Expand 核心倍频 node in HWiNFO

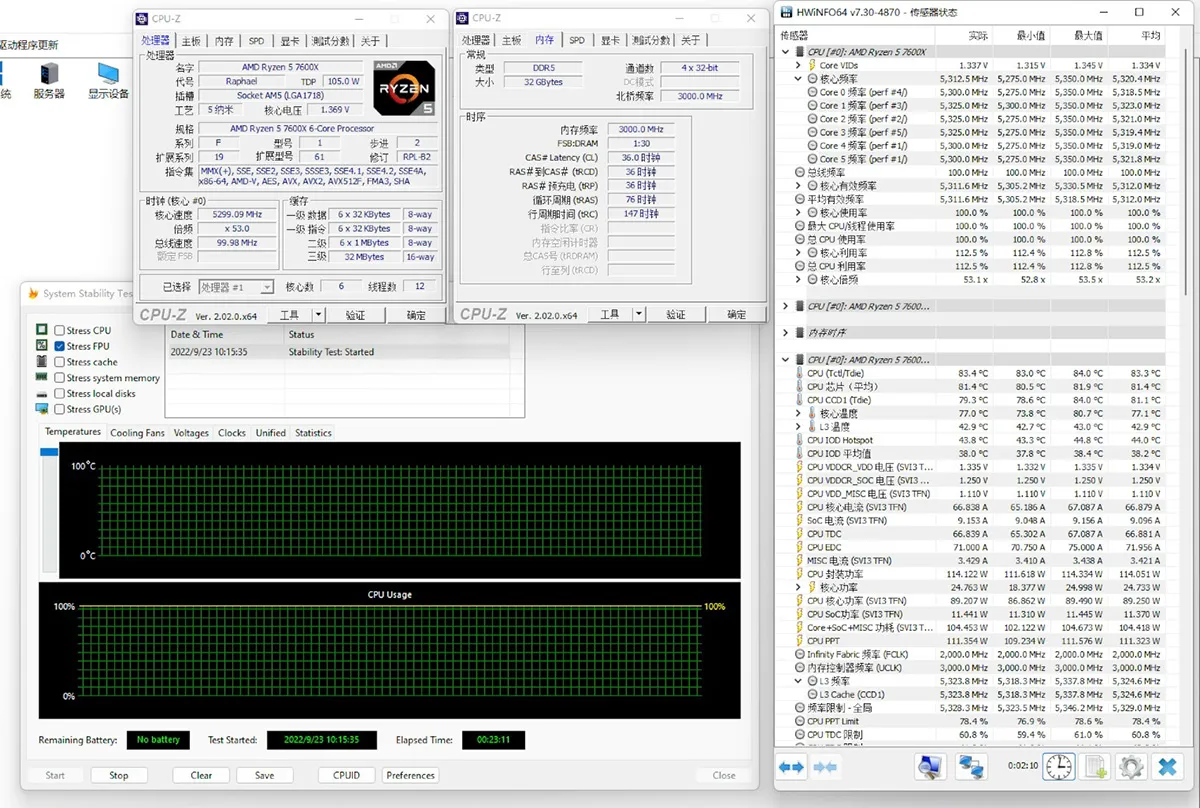tap(798, 279)
